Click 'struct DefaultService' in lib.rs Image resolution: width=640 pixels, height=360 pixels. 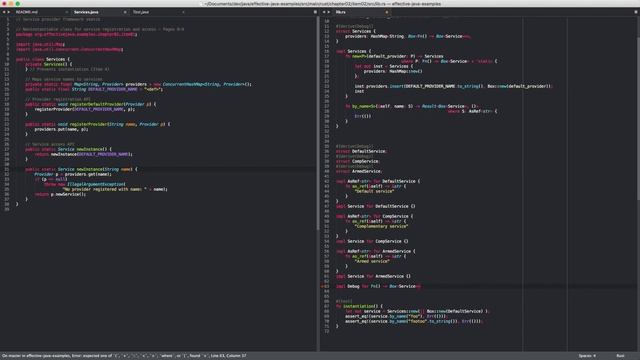pos(361,151)
